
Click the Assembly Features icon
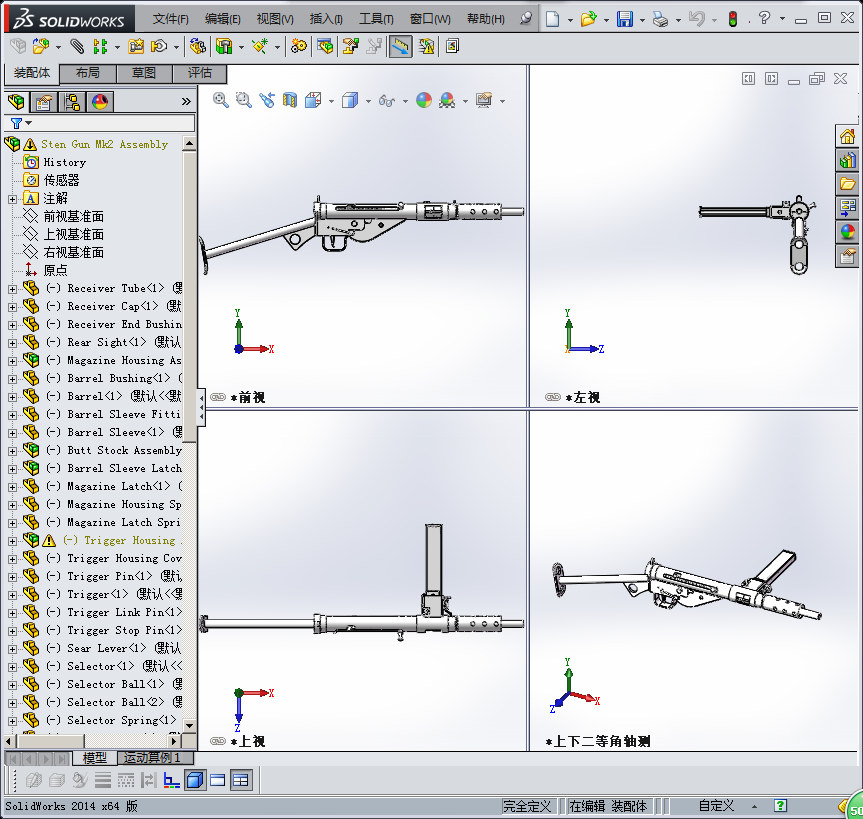pos(224,46)
